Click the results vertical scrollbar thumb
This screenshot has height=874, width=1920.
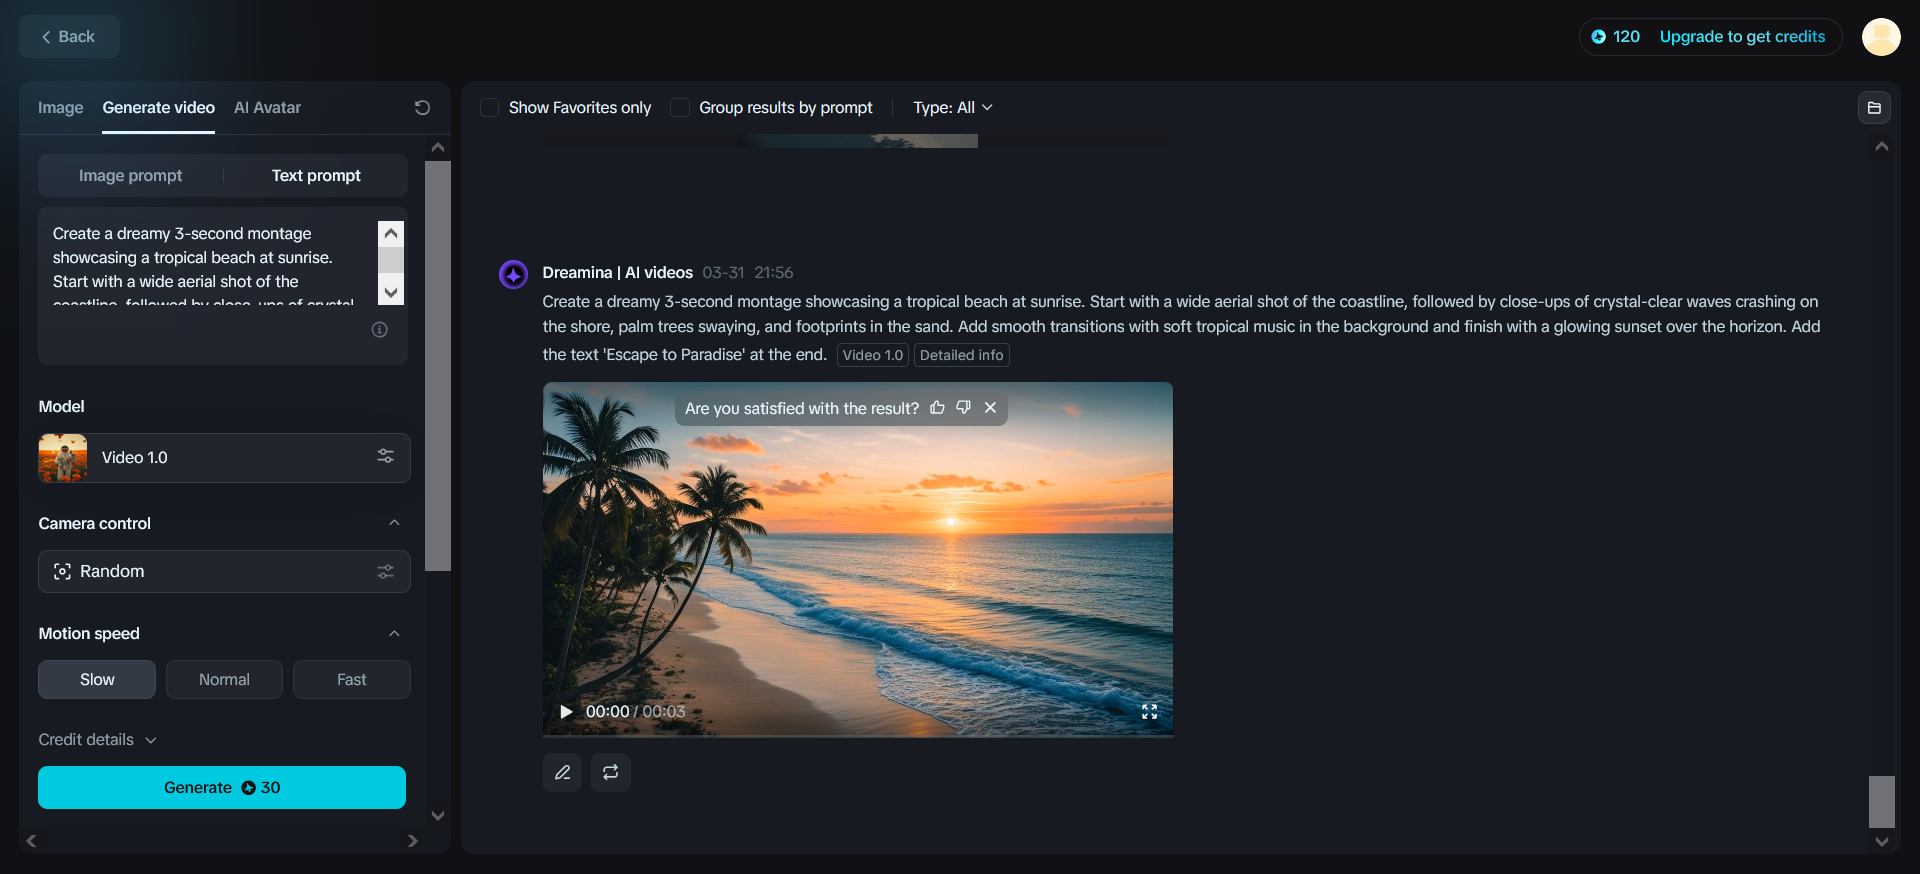(x=1881, y=802)
